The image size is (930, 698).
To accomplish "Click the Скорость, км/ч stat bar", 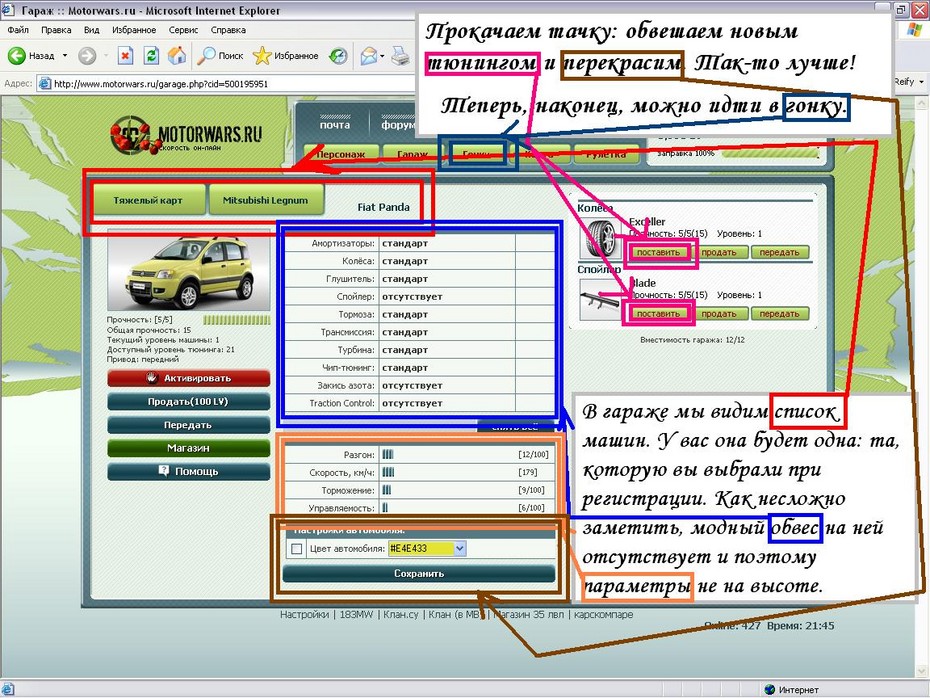I will (388, 472).
